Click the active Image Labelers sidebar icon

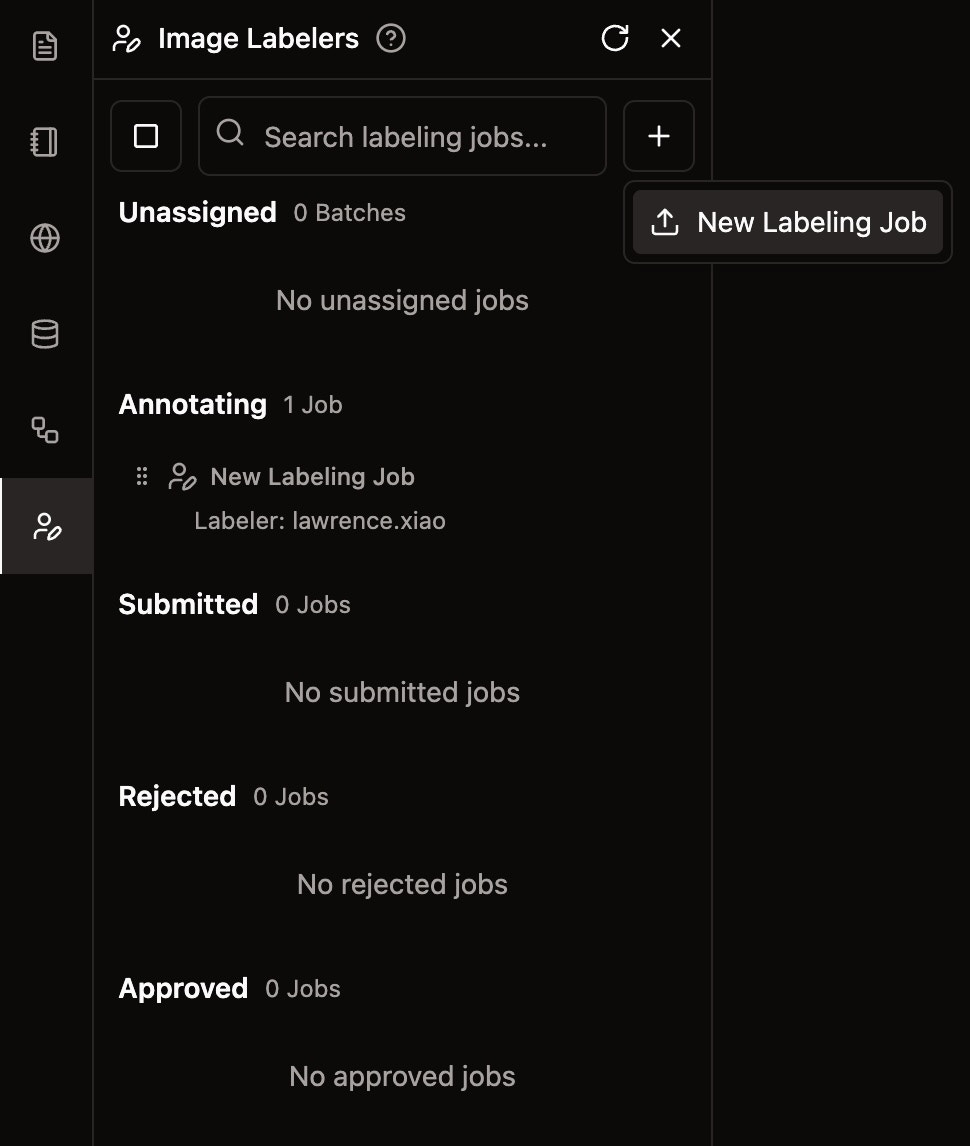45,526
